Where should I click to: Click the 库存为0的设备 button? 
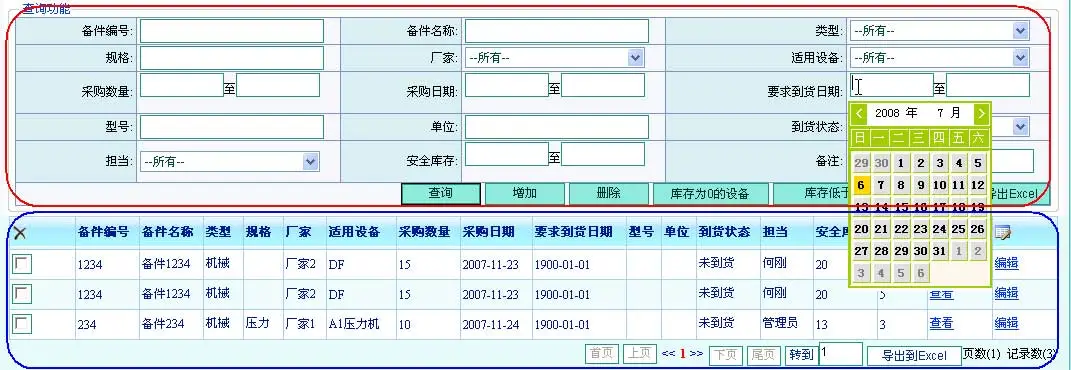710,194
